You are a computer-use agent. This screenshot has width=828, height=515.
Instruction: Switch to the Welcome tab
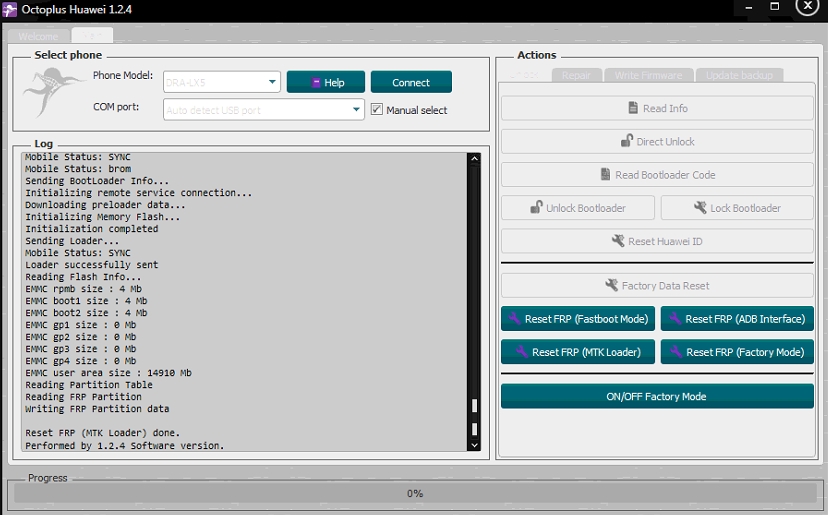tap(39, 36)
